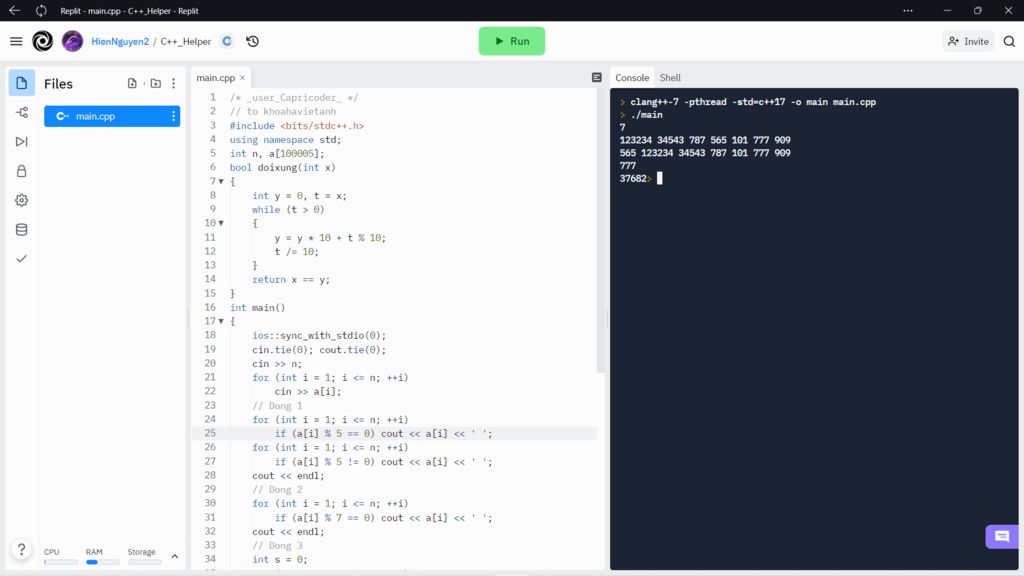Click the 'return x == y;' line
This screenshot has width=1024, height=576.
(291, 280)
